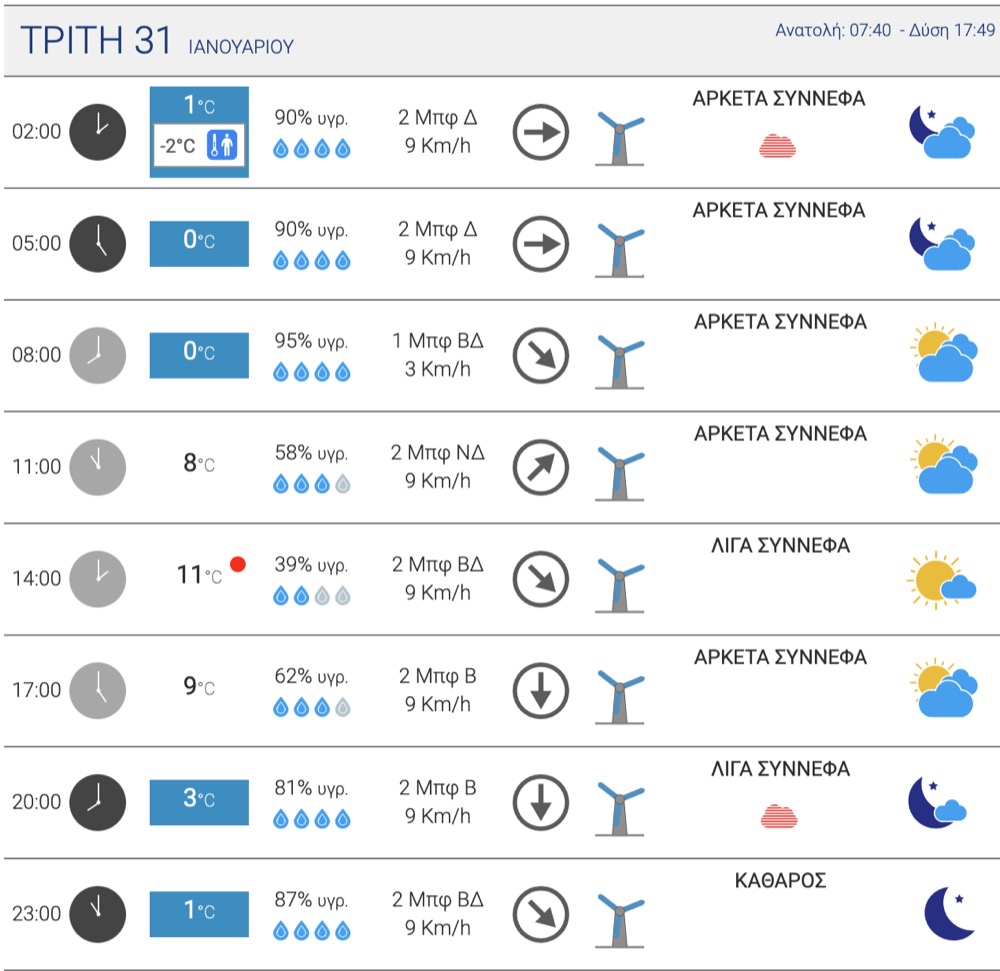Click the red fog icon at 20:00
This screenshot has width=1000, height=971.
779,816
